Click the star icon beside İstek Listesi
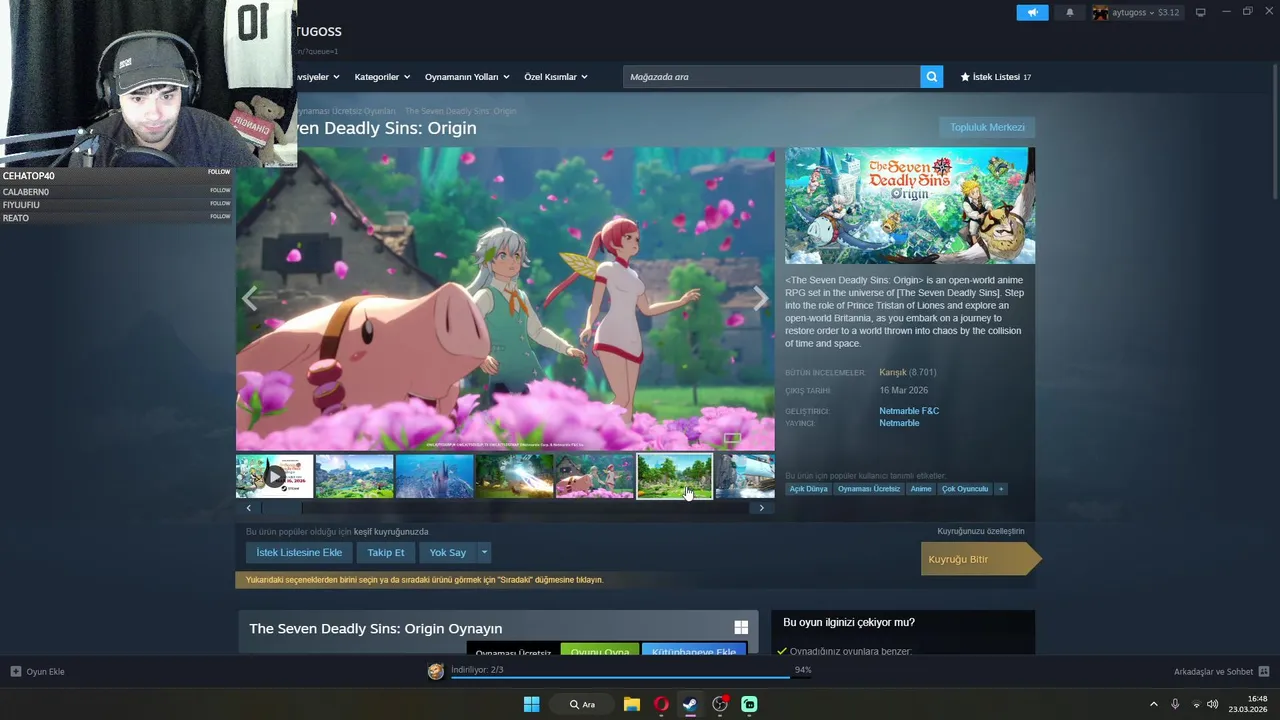The height and width of the screenshot is (720, 1280). (965, 77)
